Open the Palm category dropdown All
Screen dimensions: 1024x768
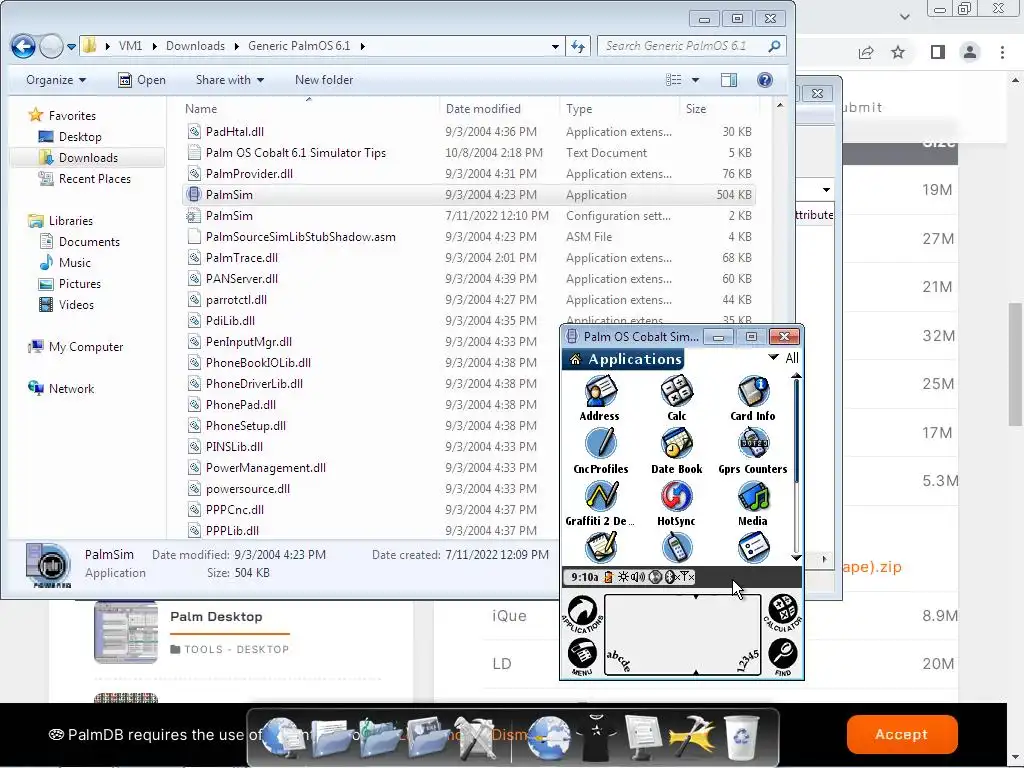783,358
